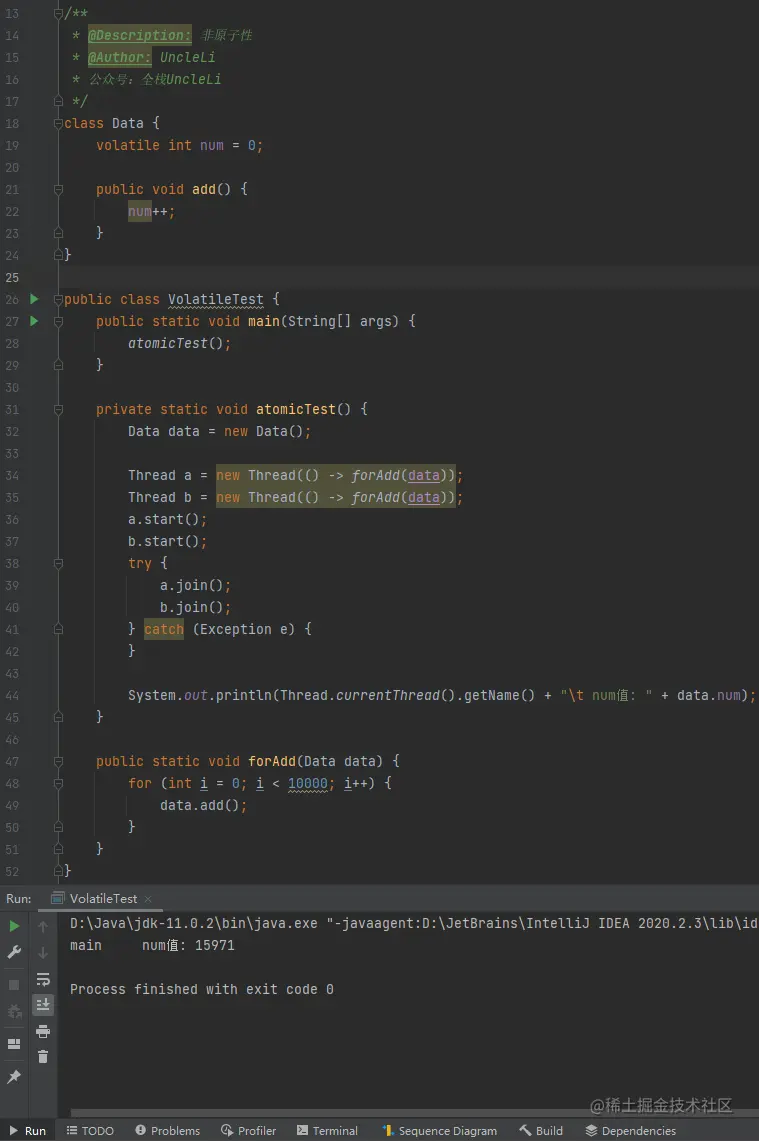Click 'data.add();' inside the for loop
This screenshot has width=759, height=1141.
[x=203, y=805]
